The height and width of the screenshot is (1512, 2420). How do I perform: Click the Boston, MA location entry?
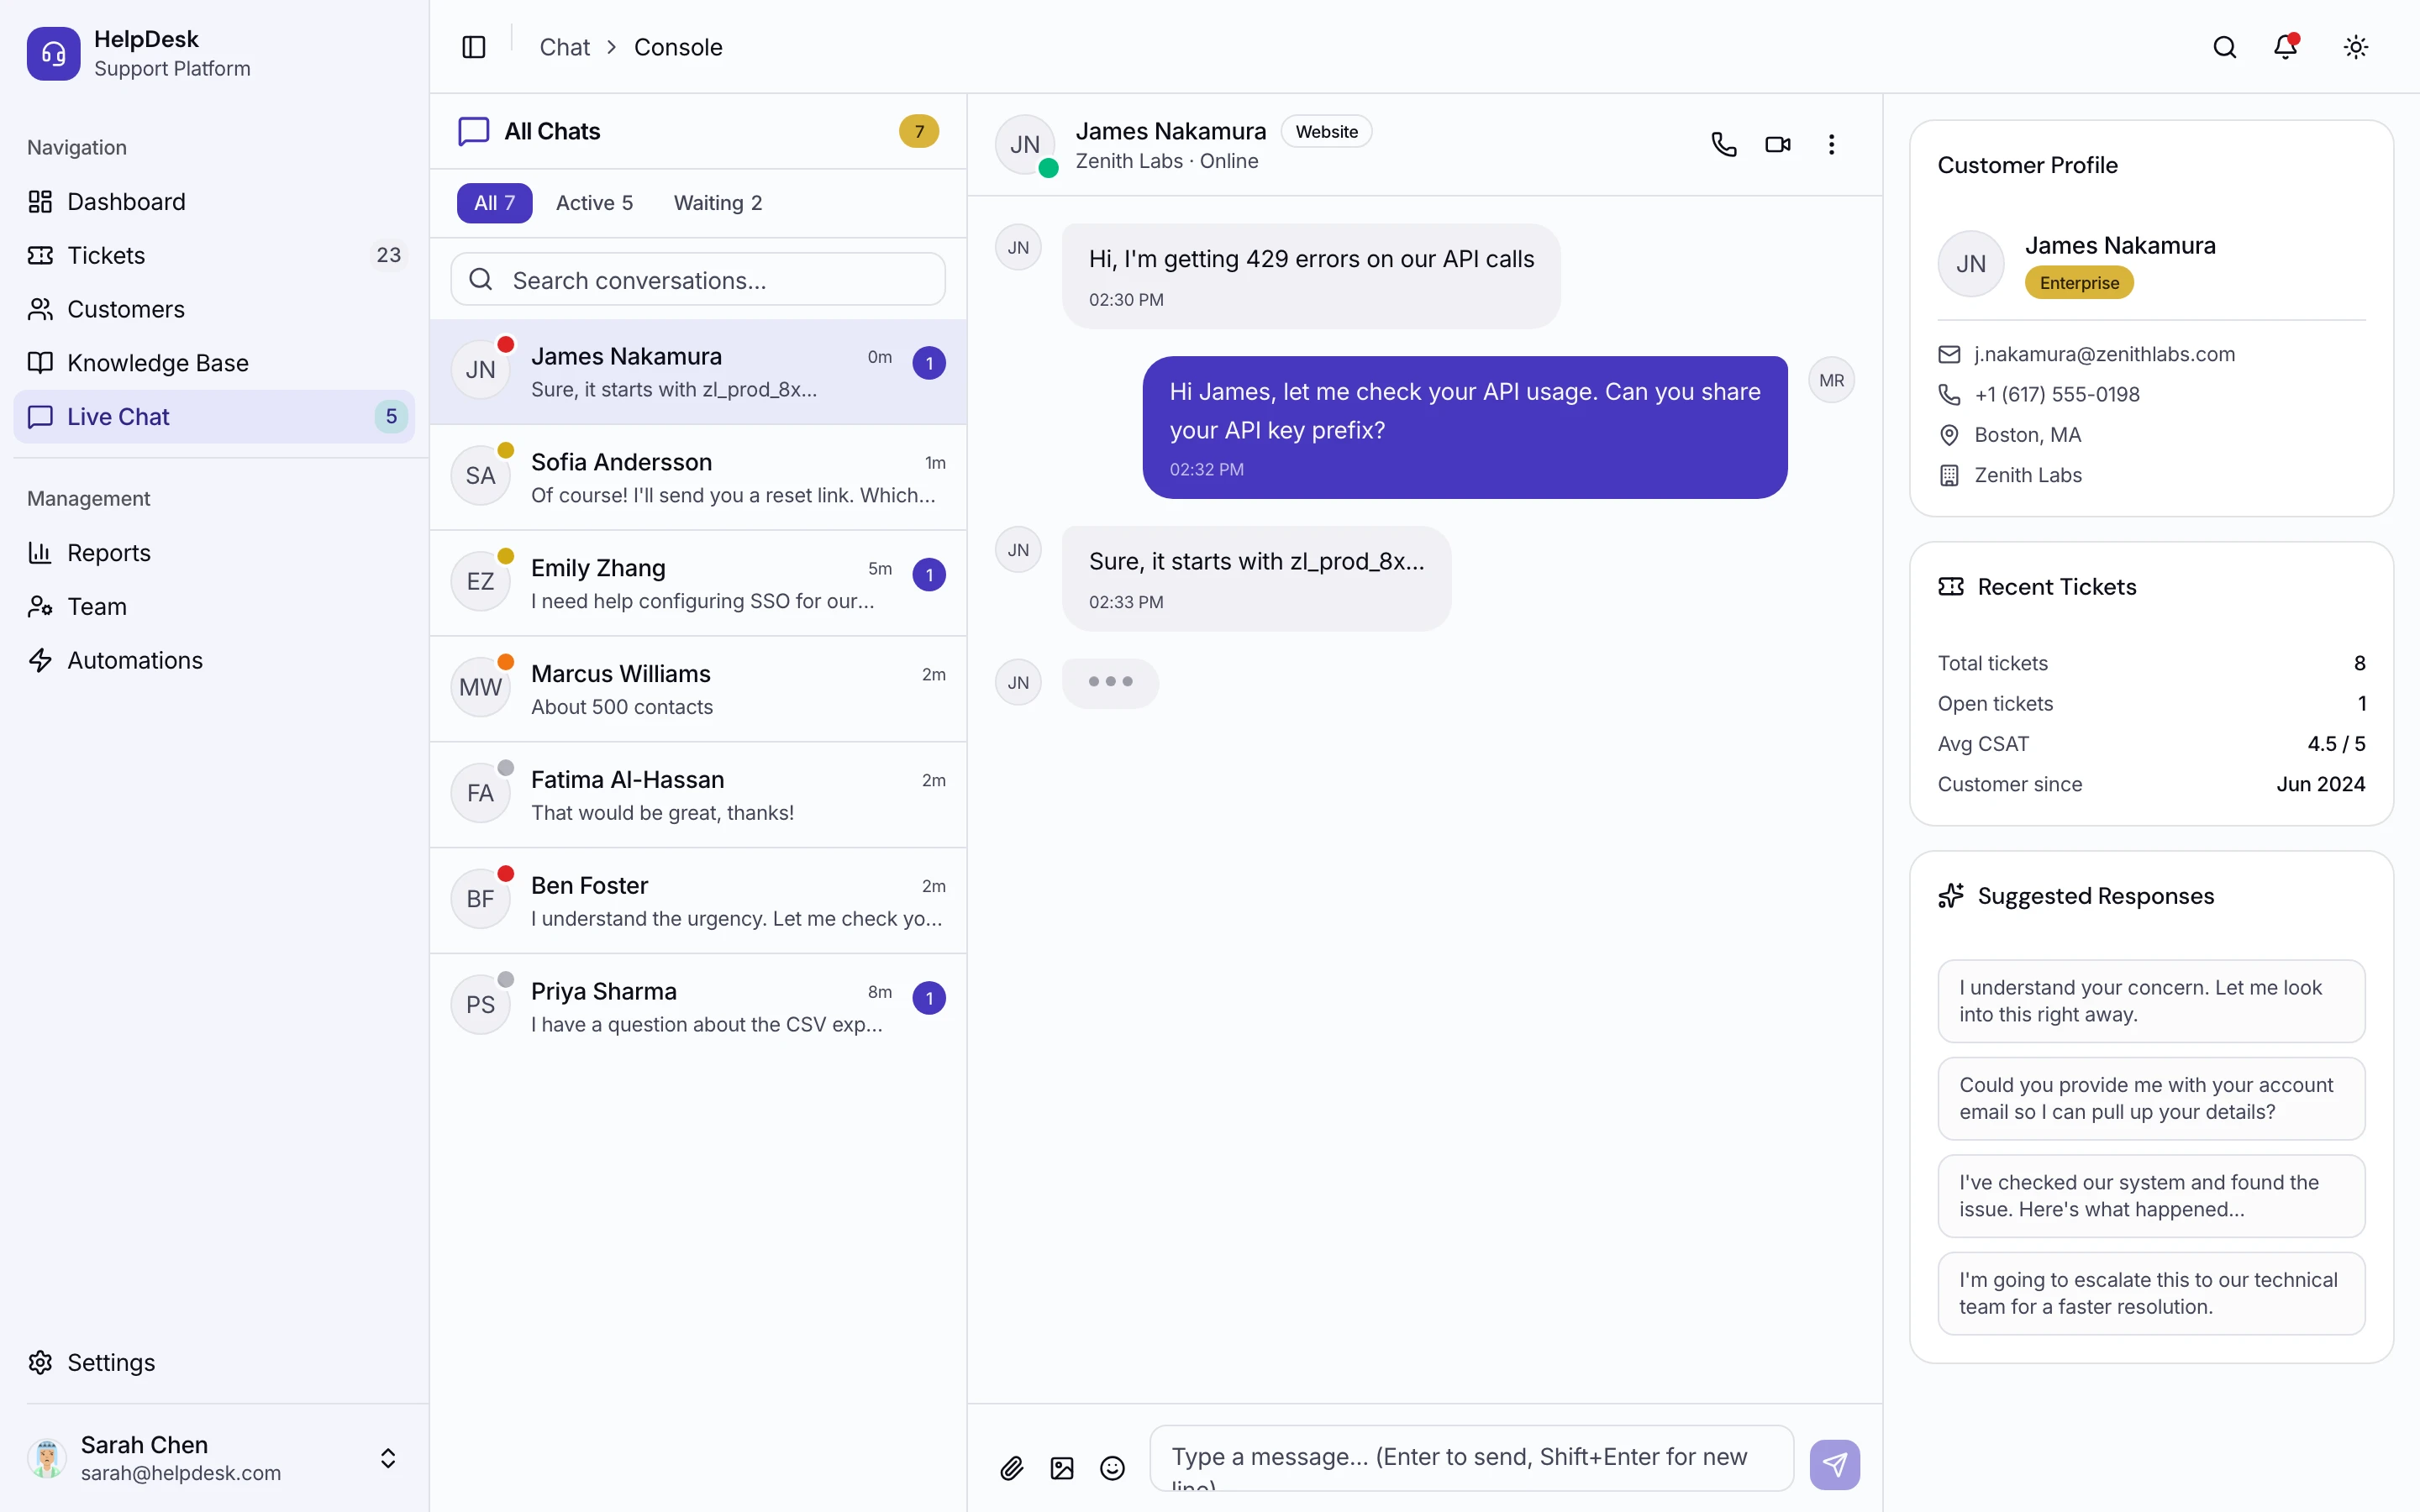pos(2027,435)
